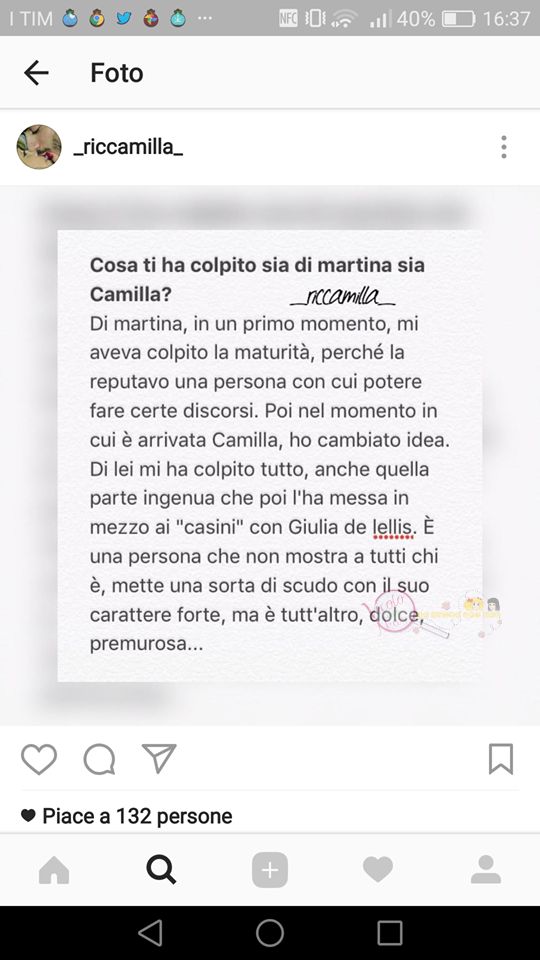
Task: Tap Android recent apps square button
Action: coord(390,933)
